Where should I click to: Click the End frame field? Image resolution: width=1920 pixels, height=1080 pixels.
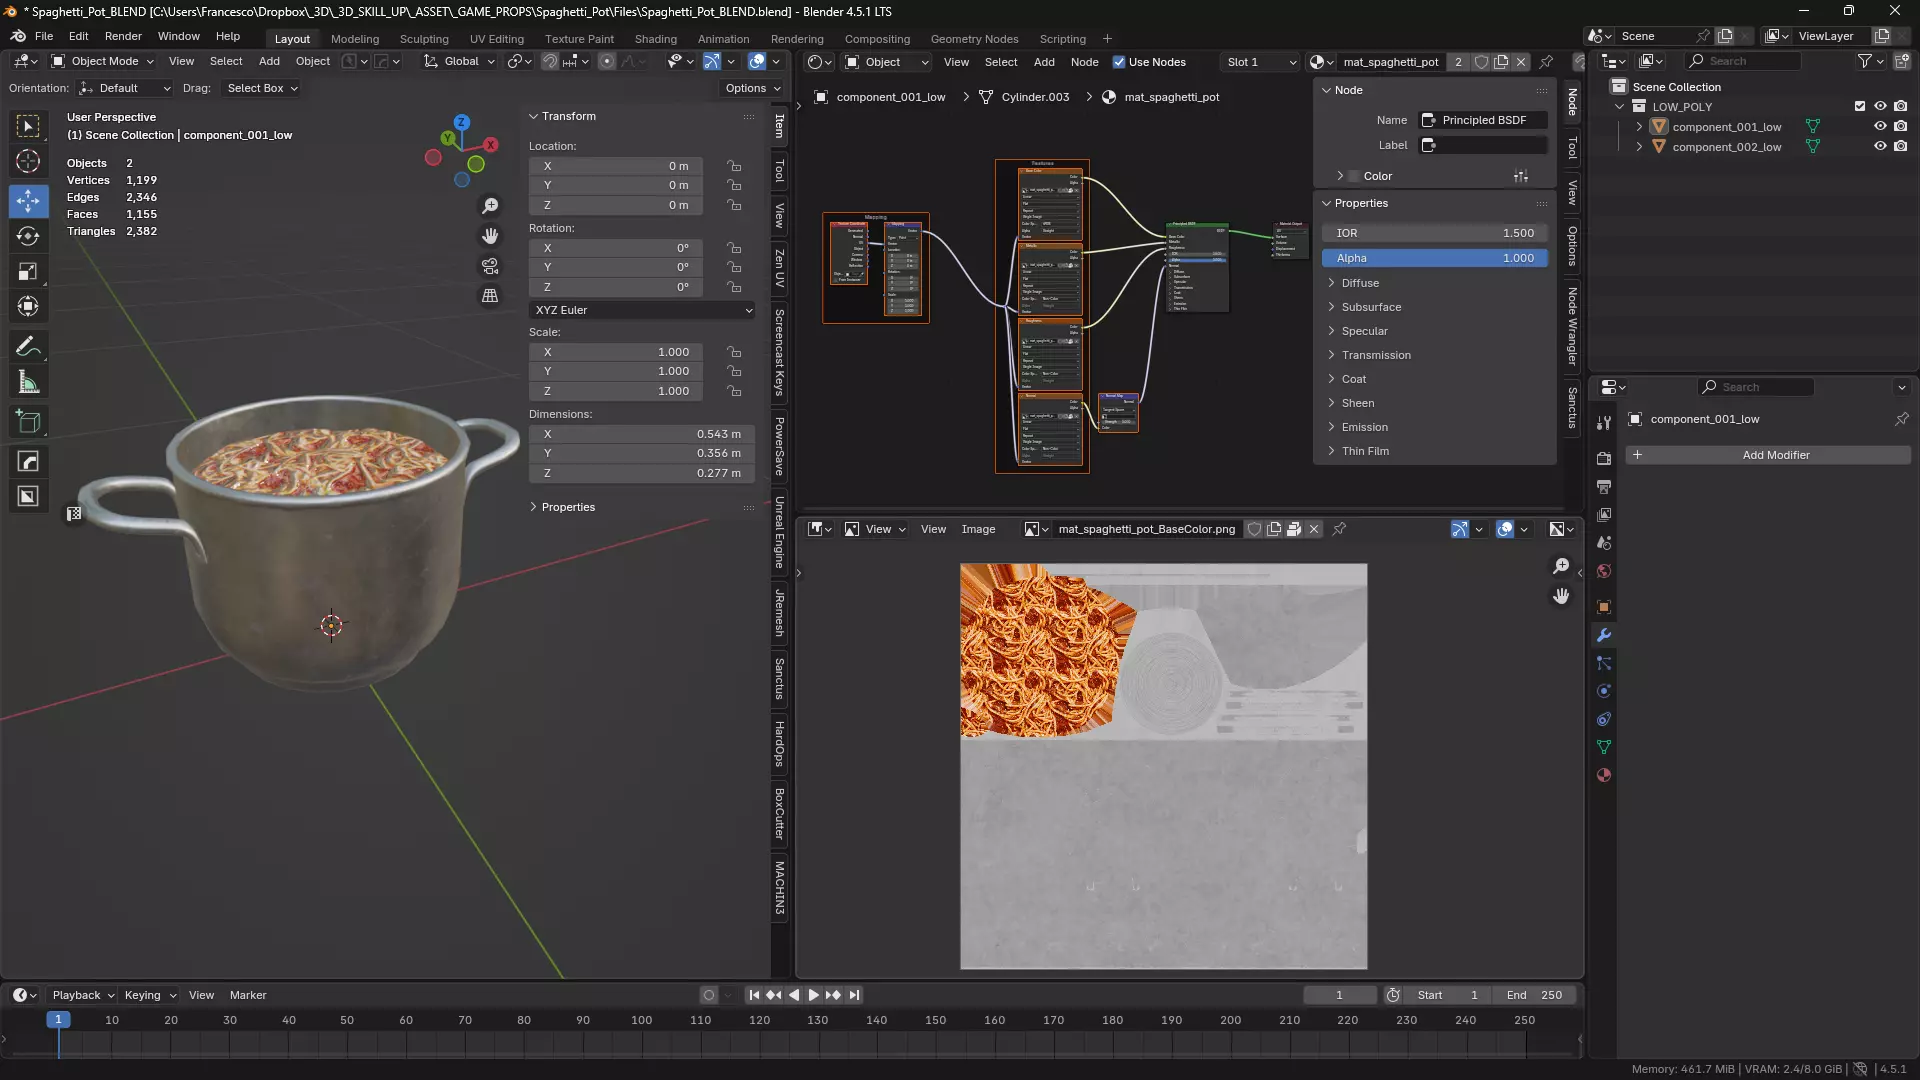pos(1534,995)
